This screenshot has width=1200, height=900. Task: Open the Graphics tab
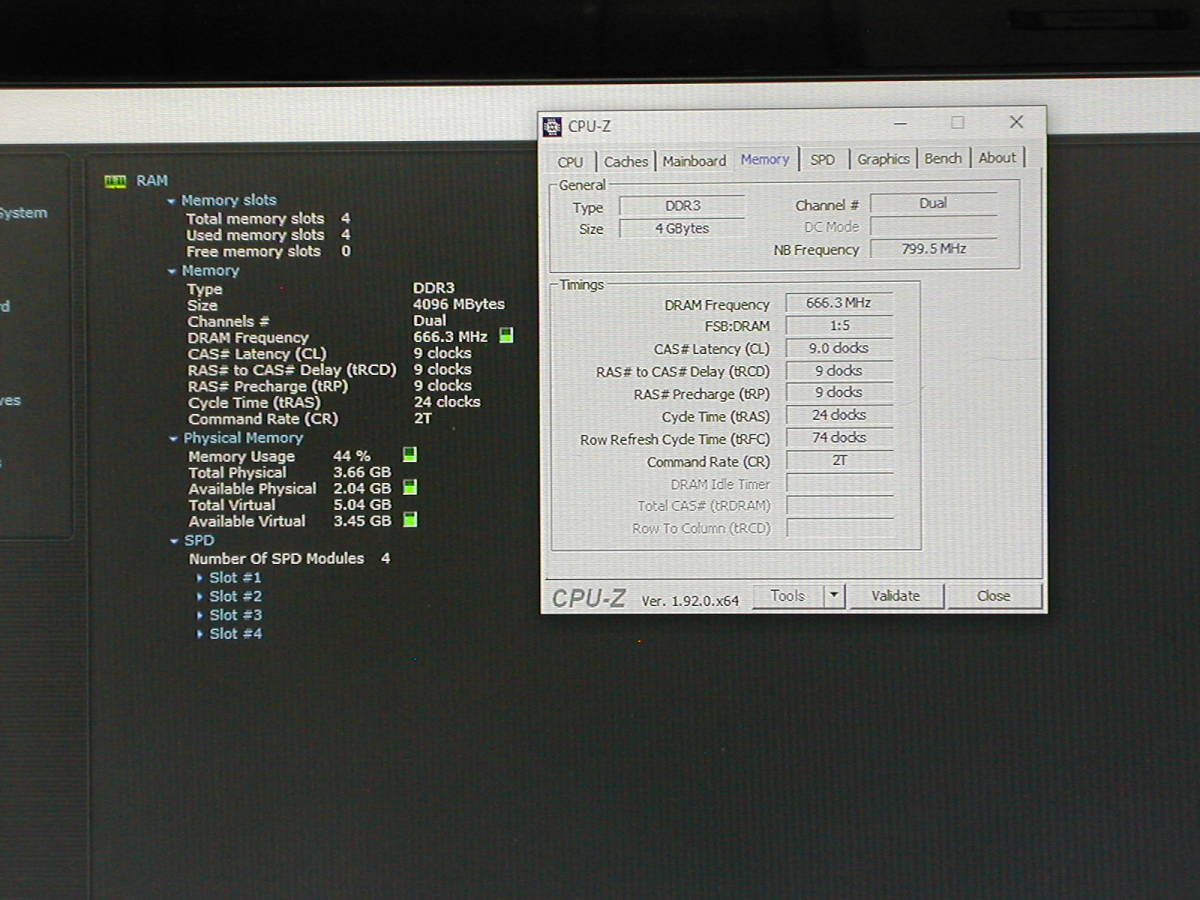884,159
